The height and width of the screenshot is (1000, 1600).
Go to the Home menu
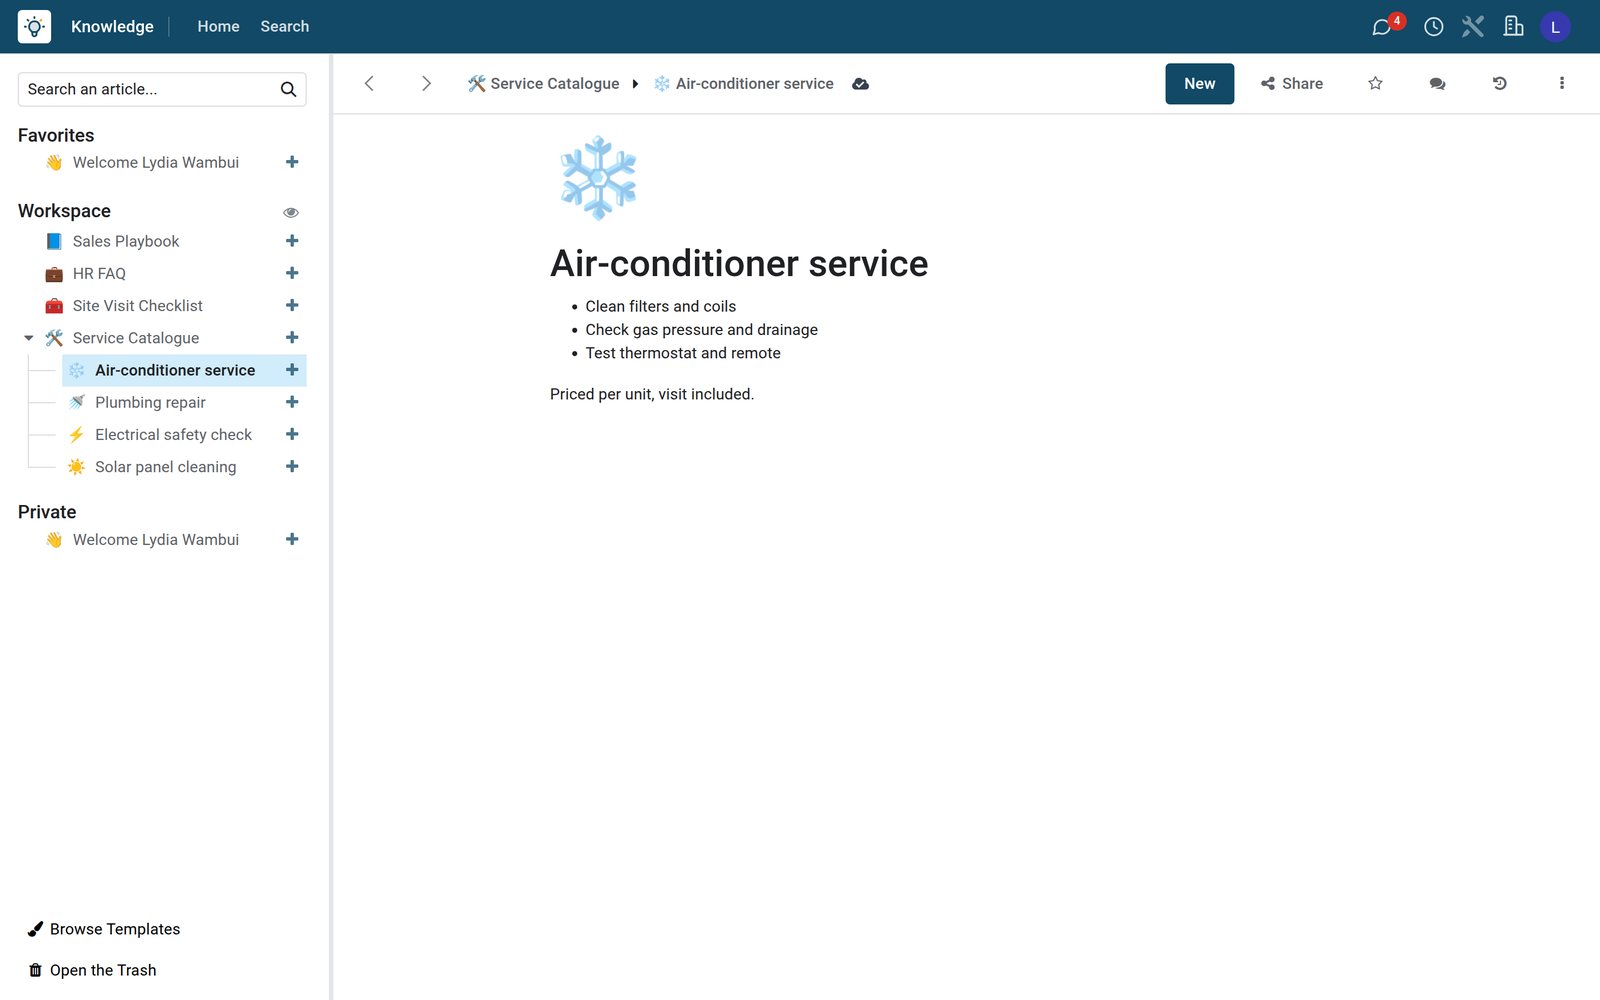pyautogui.click(x=218, y=27)
